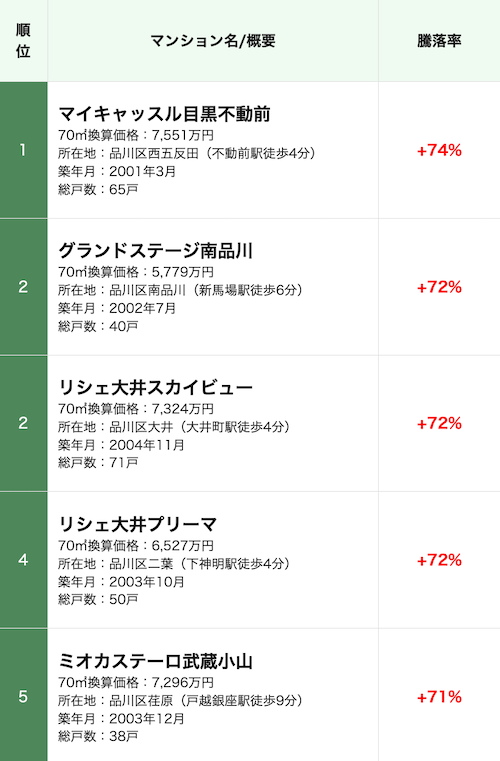Click the マイキャッスル目黒不動前 mansion name
This screenshot has height=761, width=500.
[x=164, y=114]
